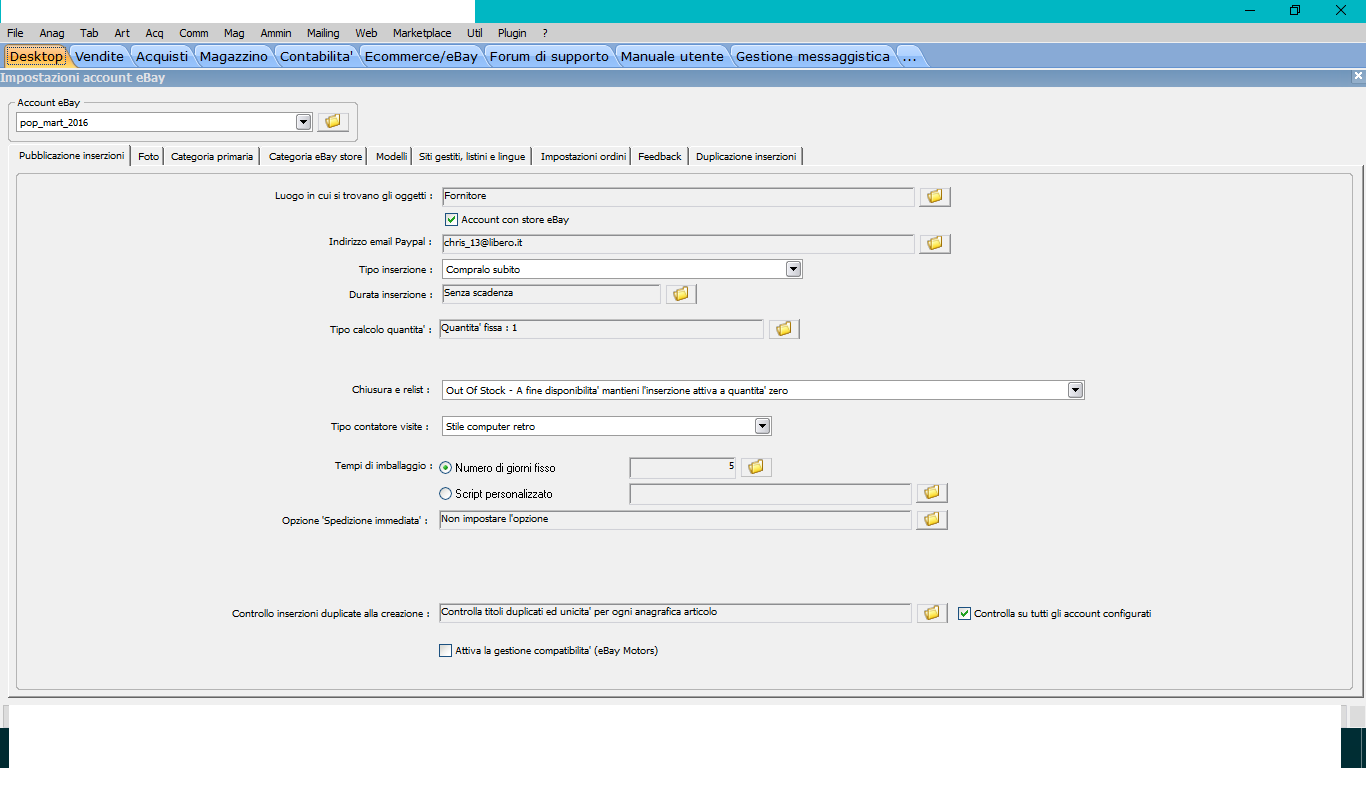Open the Plugin menu

[512, 33]
